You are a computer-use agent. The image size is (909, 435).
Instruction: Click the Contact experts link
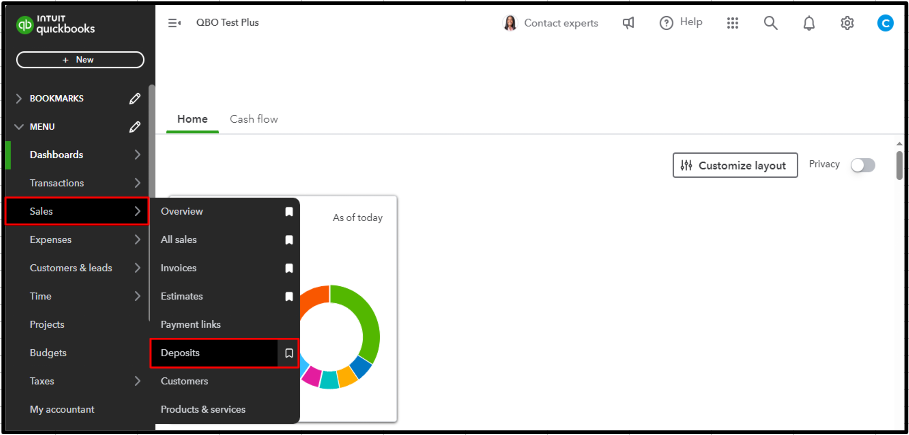point(561,23)
